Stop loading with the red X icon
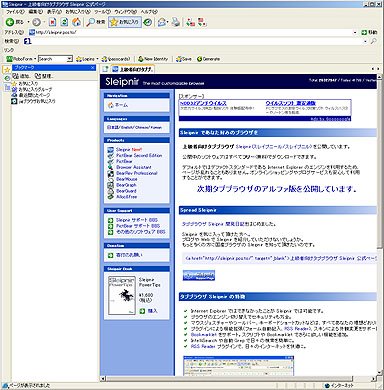 pos(53,22)
